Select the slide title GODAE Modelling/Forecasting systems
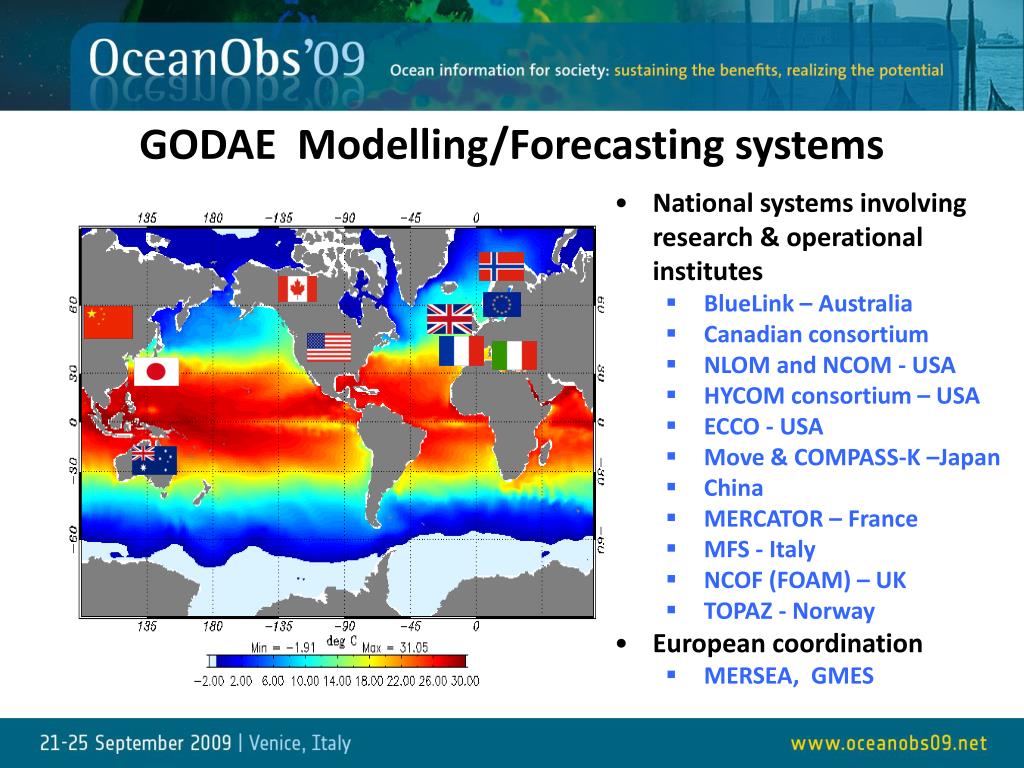This screenshot has height=768, width=1024. (511, 145)
